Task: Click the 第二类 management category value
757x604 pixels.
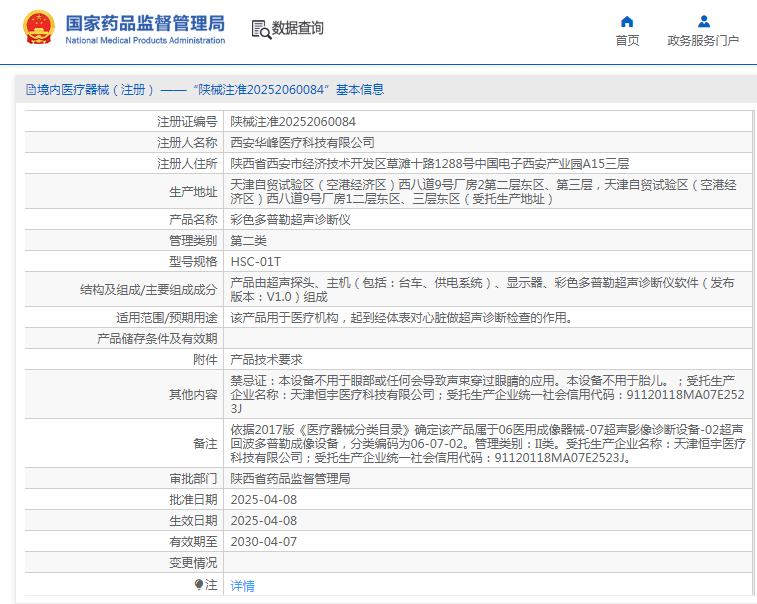Action: point(248,240)
